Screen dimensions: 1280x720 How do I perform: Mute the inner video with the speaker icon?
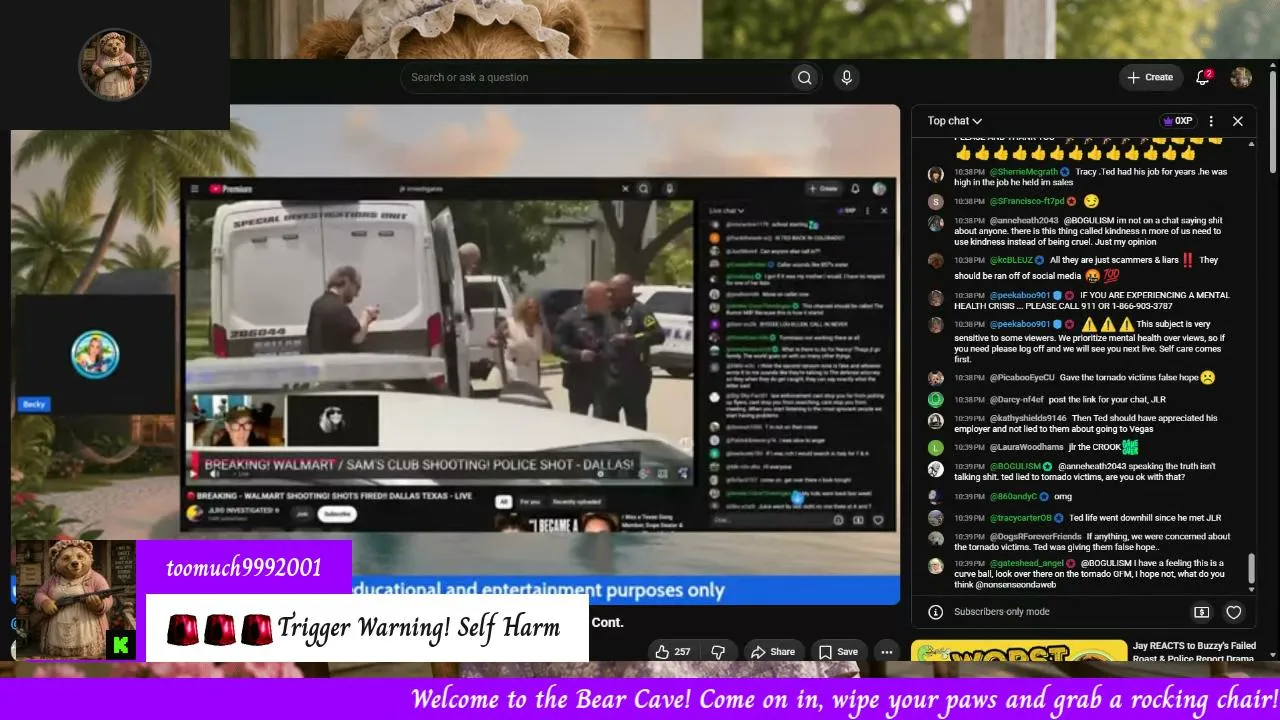point(214,474)
